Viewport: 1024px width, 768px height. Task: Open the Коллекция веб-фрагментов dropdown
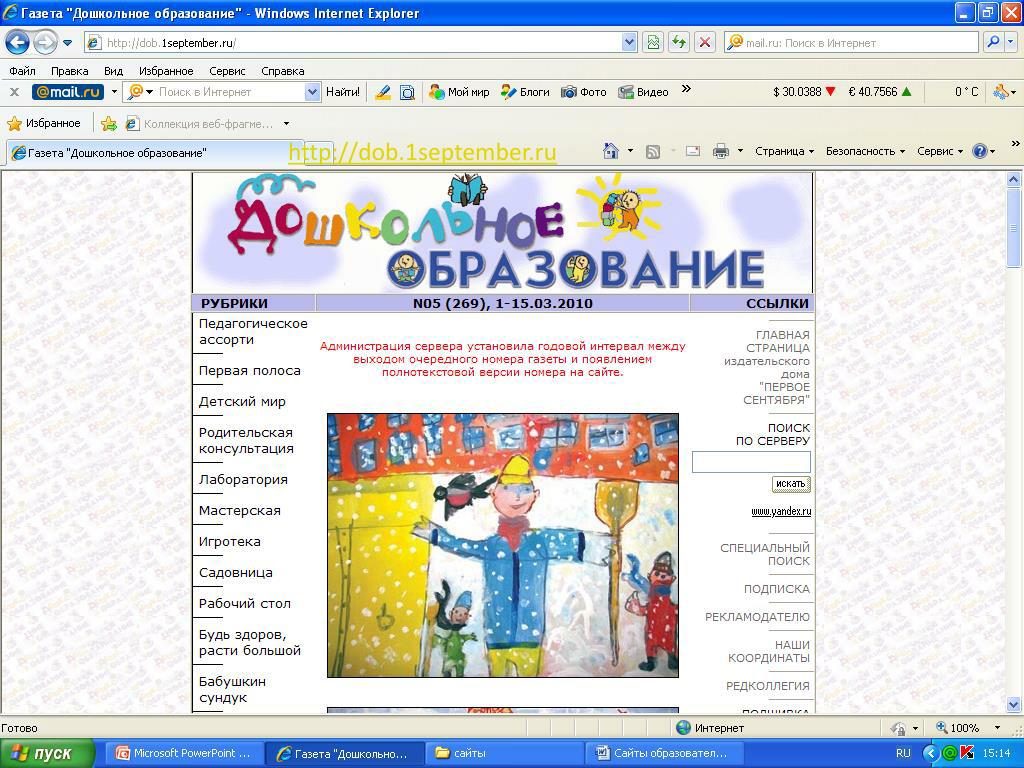coord(286,123)
